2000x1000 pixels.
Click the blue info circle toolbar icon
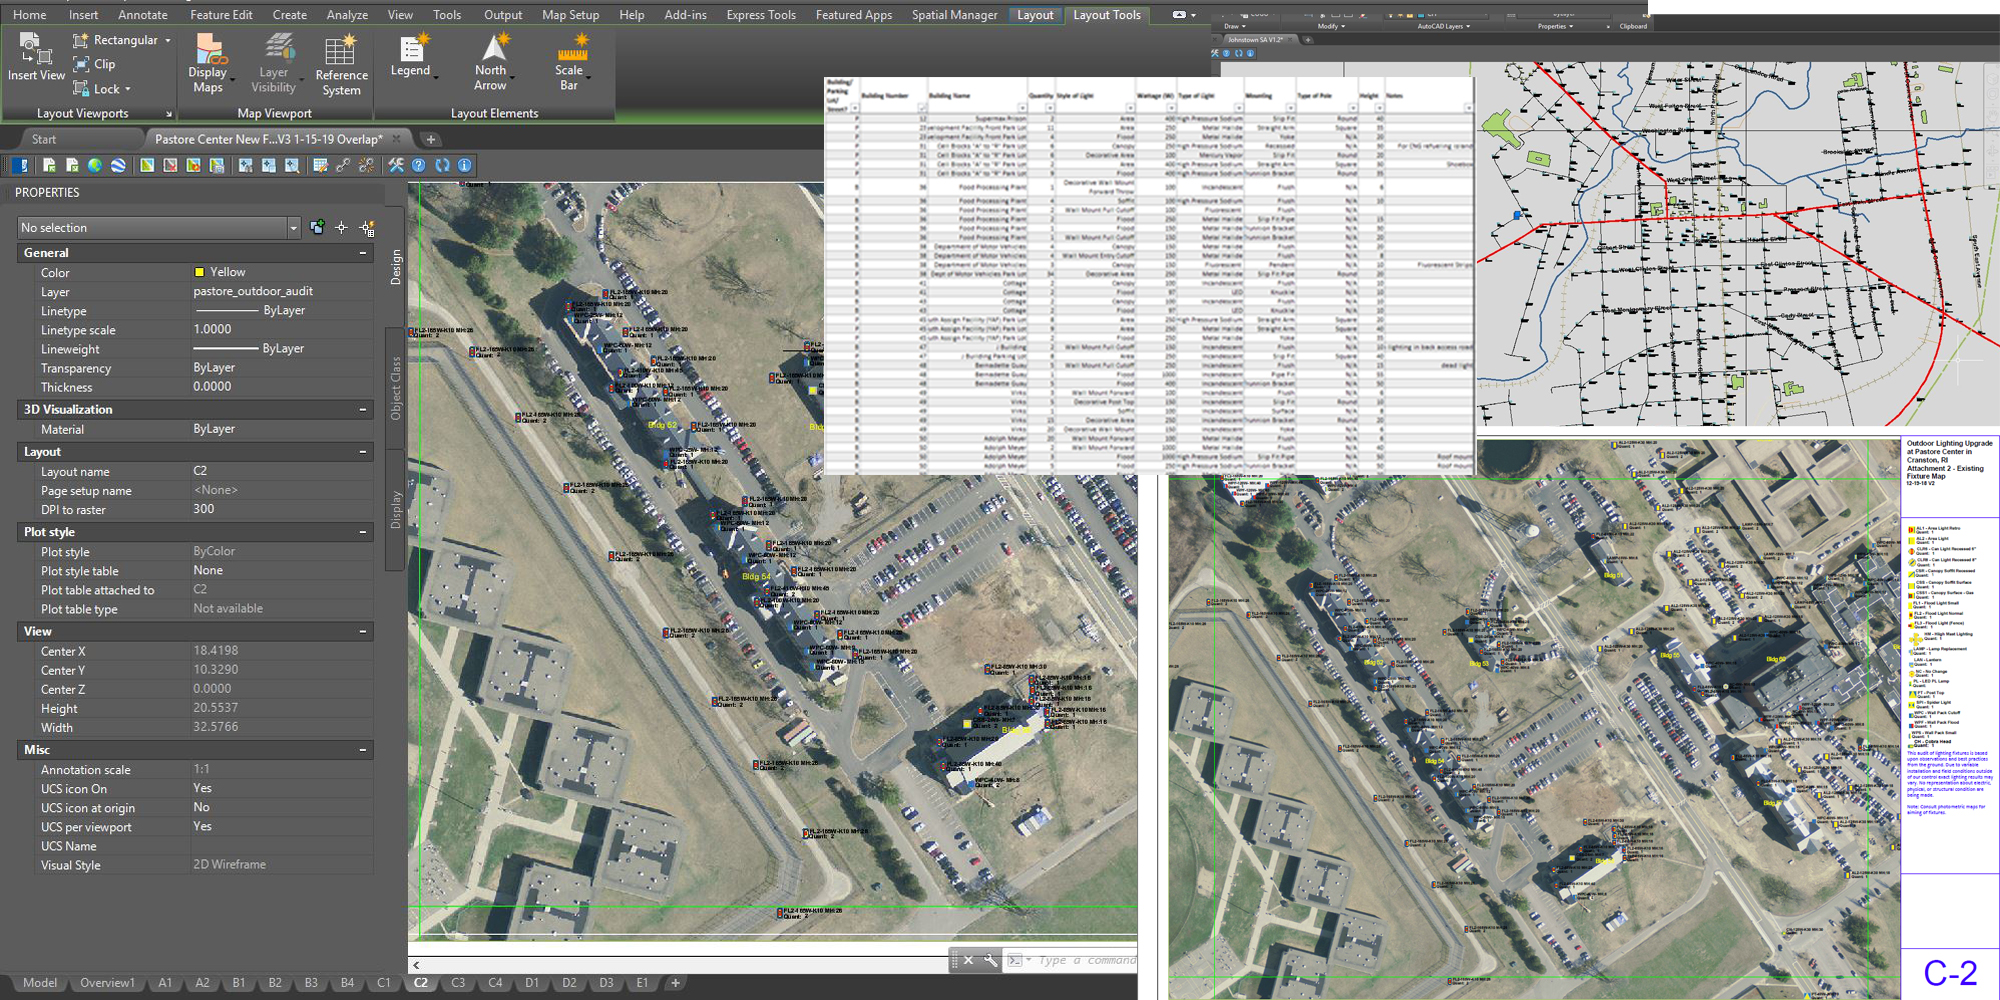[465, 166]
